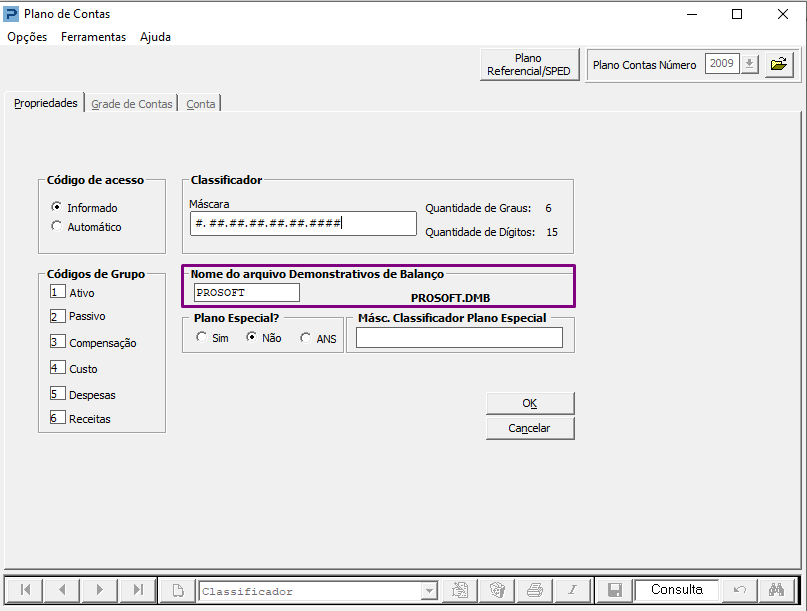Switch to Conta tab

pyautogui.click(x=201, y=104)
